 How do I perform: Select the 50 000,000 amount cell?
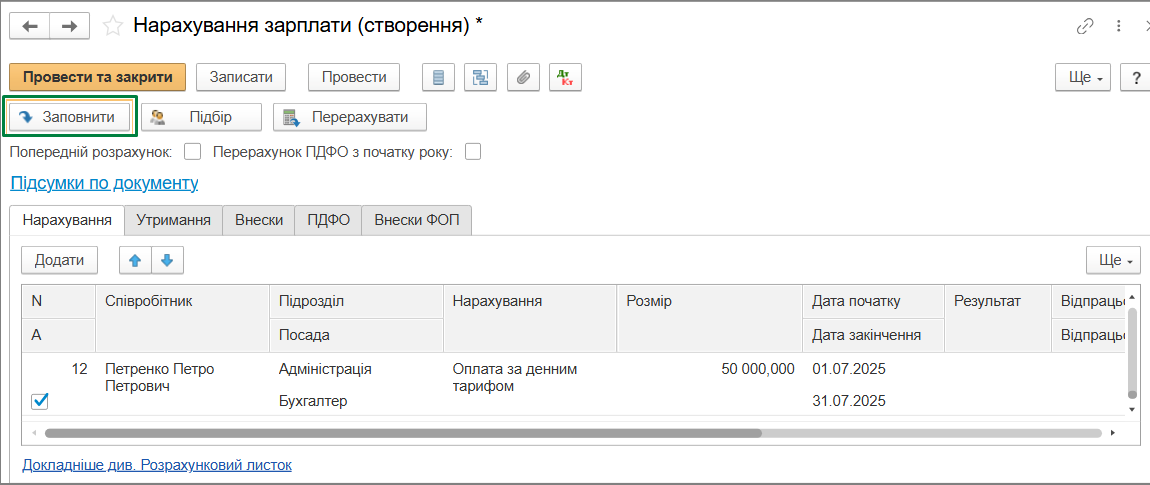coord(709,369)
